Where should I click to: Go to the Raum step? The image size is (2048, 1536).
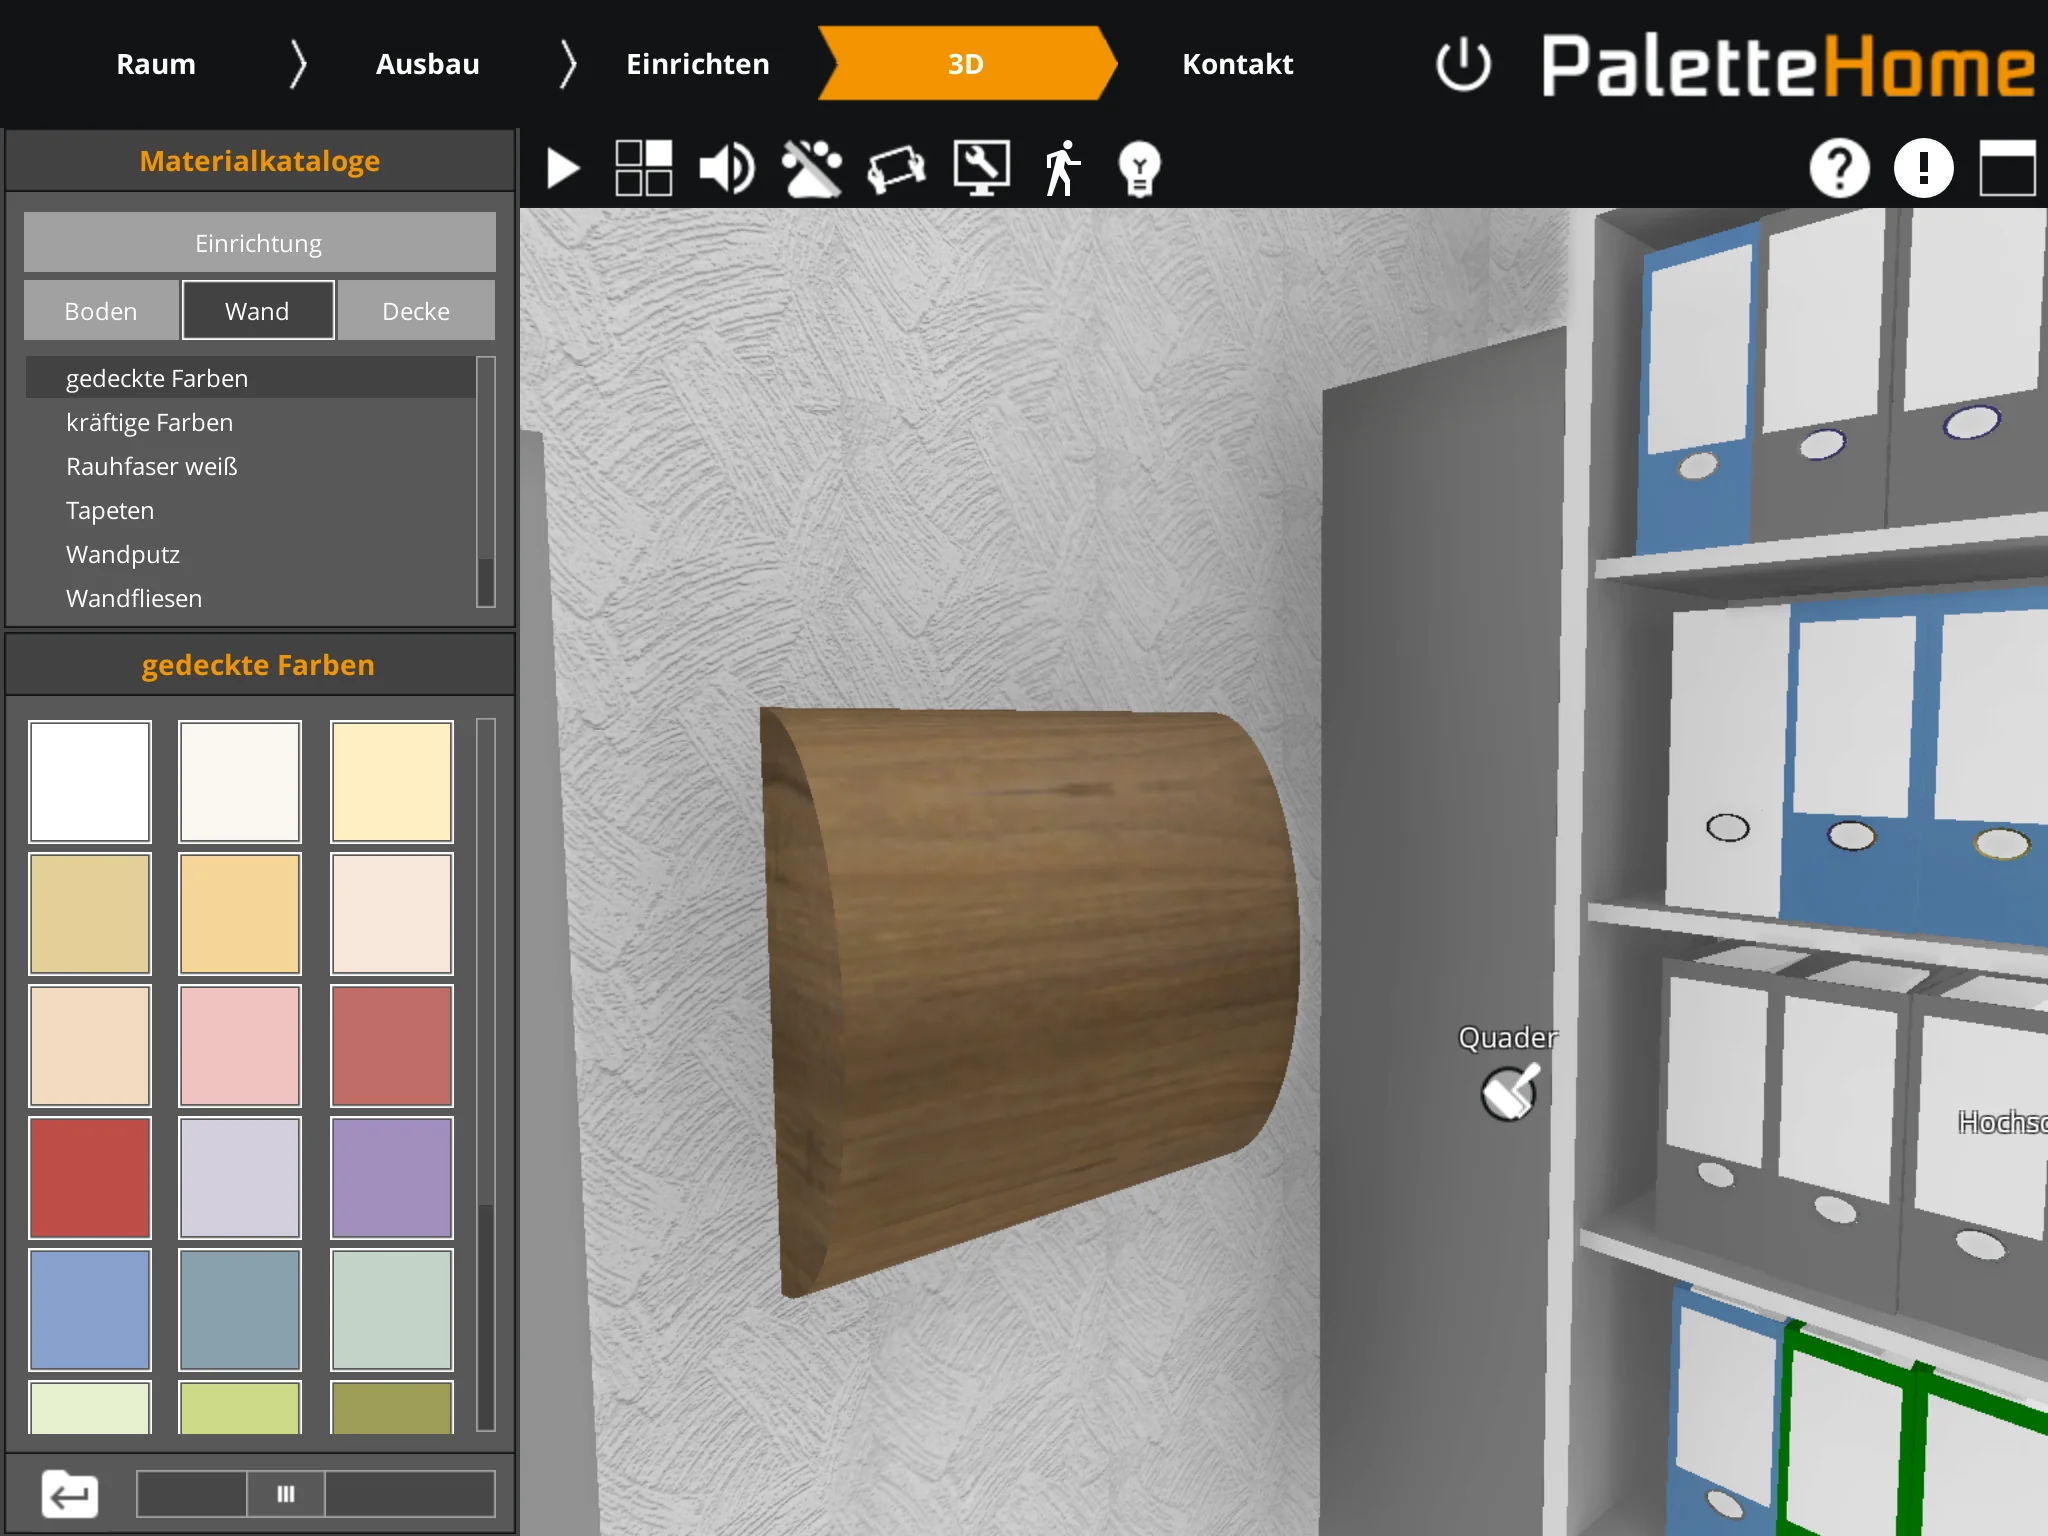[x=156, y=64]
